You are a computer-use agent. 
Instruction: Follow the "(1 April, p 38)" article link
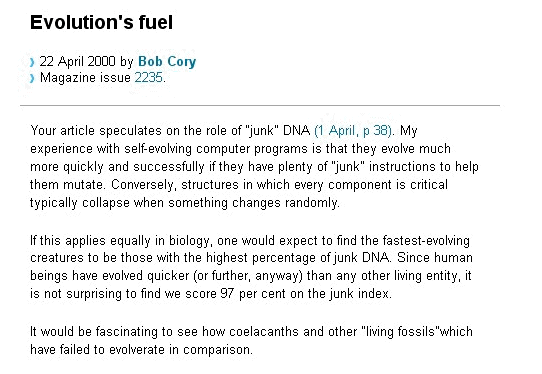click(x=353, y=131)
